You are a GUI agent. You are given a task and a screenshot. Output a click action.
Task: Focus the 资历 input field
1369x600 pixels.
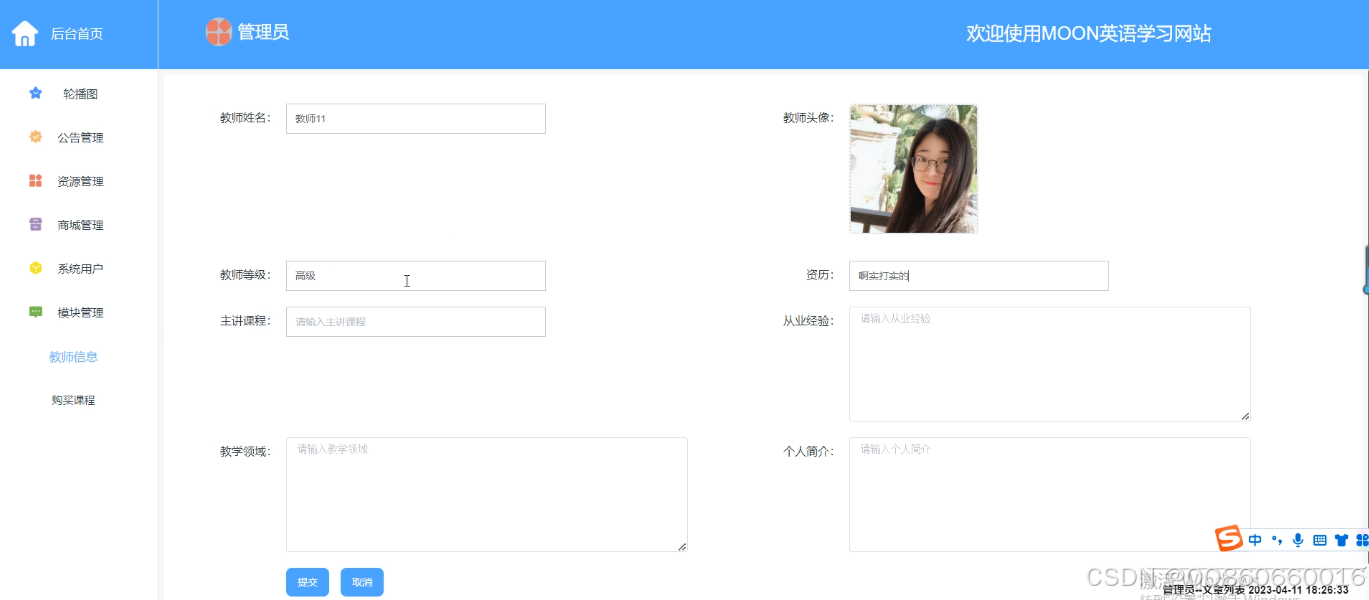979,276
